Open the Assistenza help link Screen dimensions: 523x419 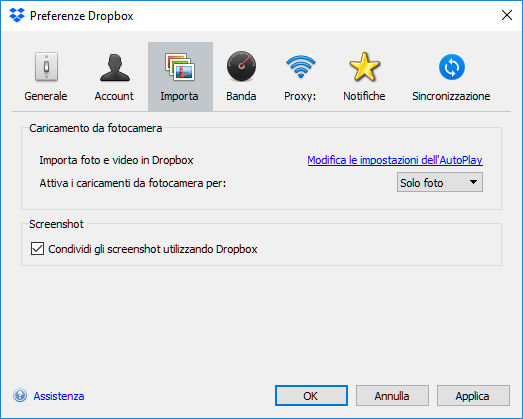tap(59, 396)
